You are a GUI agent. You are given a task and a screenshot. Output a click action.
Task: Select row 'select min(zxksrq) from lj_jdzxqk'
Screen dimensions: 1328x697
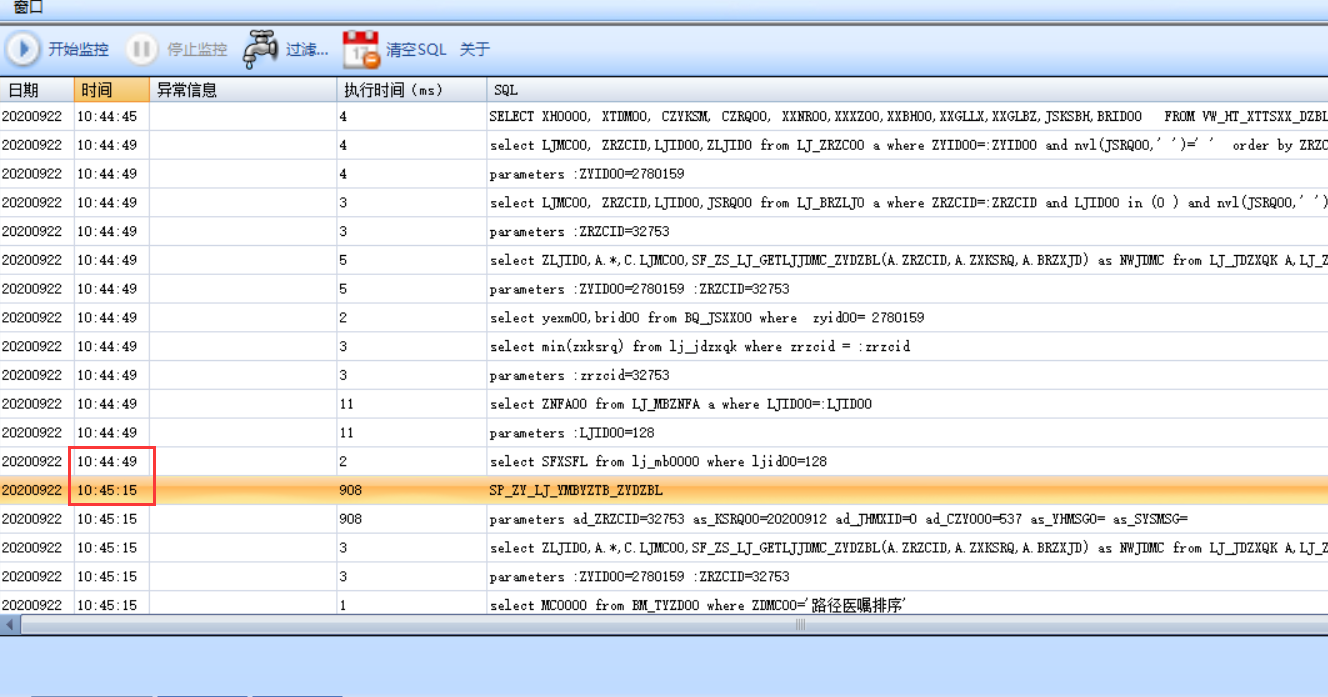(x=664, y=347)
